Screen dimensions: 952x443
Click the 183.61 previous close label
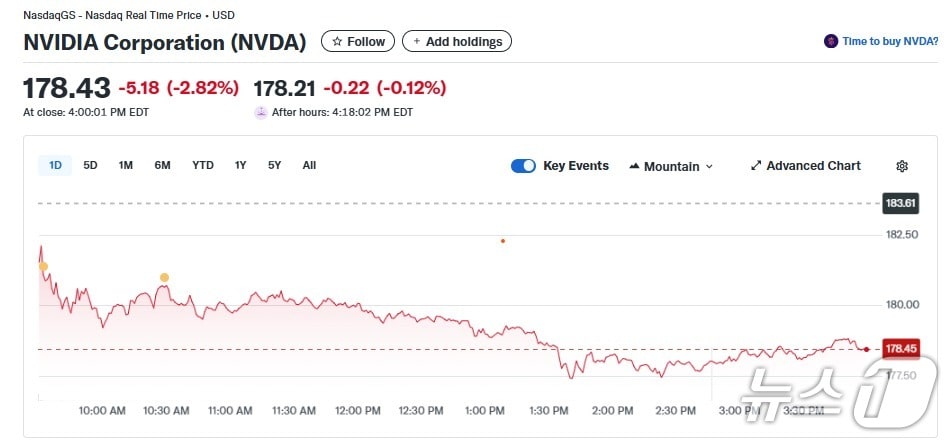coord(900,204)
